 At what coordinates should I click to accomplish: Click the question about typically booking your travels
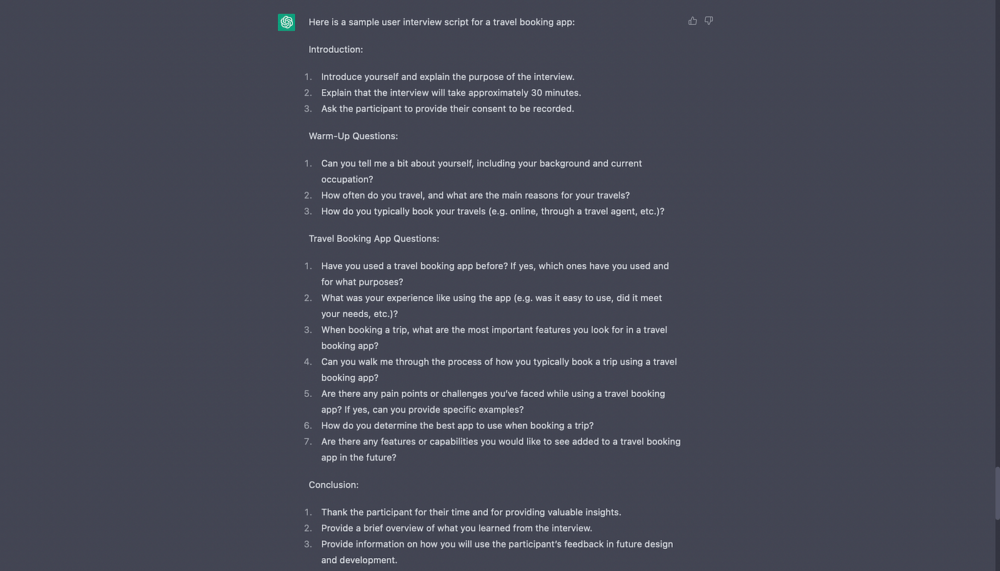(492, 211)
